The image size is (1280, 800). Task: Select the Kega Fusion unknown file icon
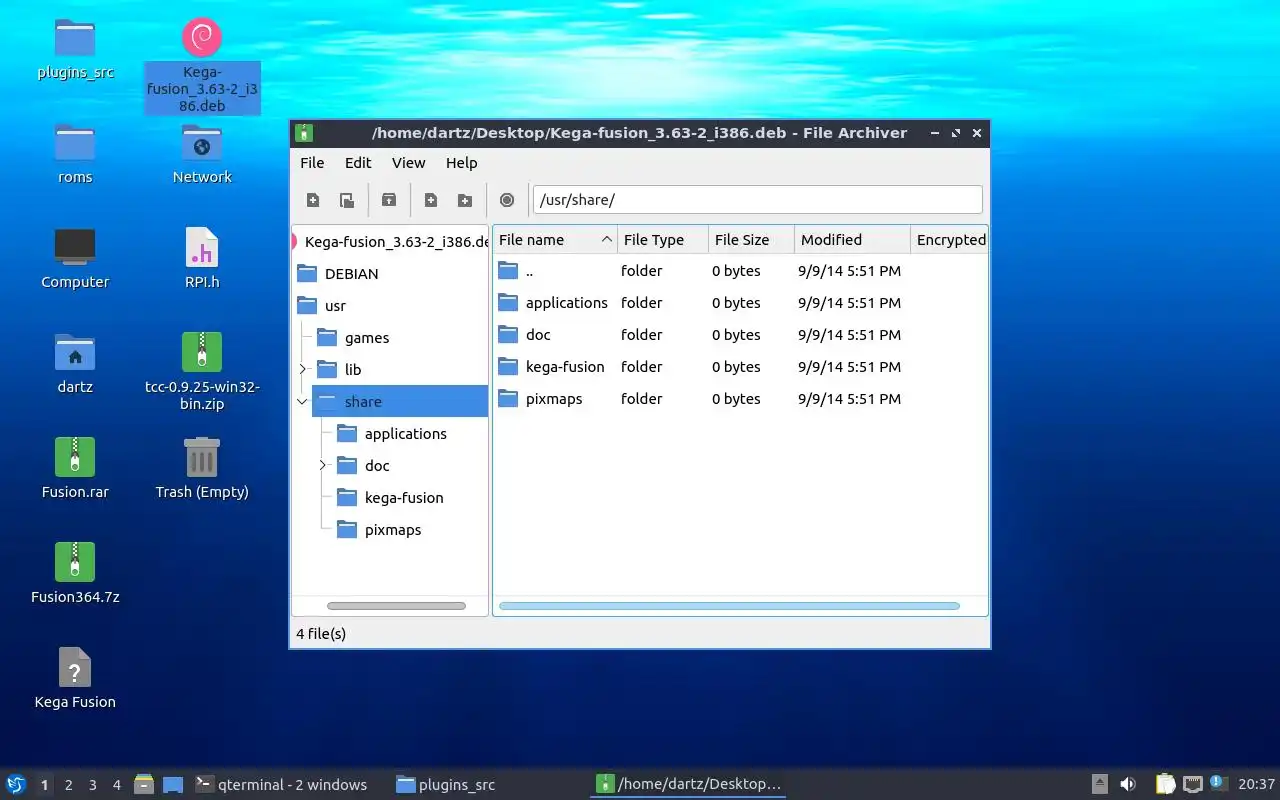coord(75,678)
